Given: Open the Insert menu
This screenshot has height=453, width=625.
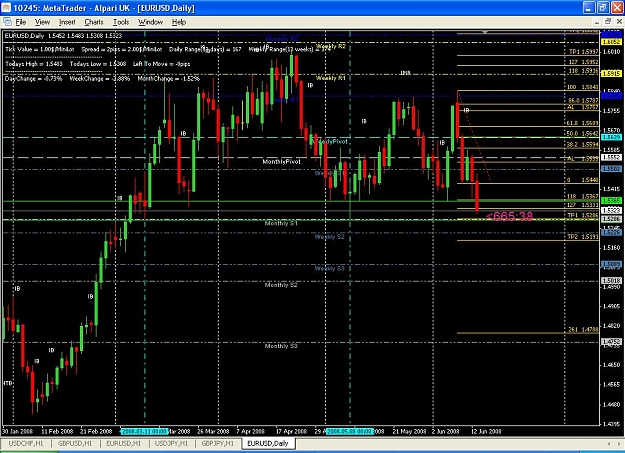Looking at the screenshot, I should coord(67,22).
